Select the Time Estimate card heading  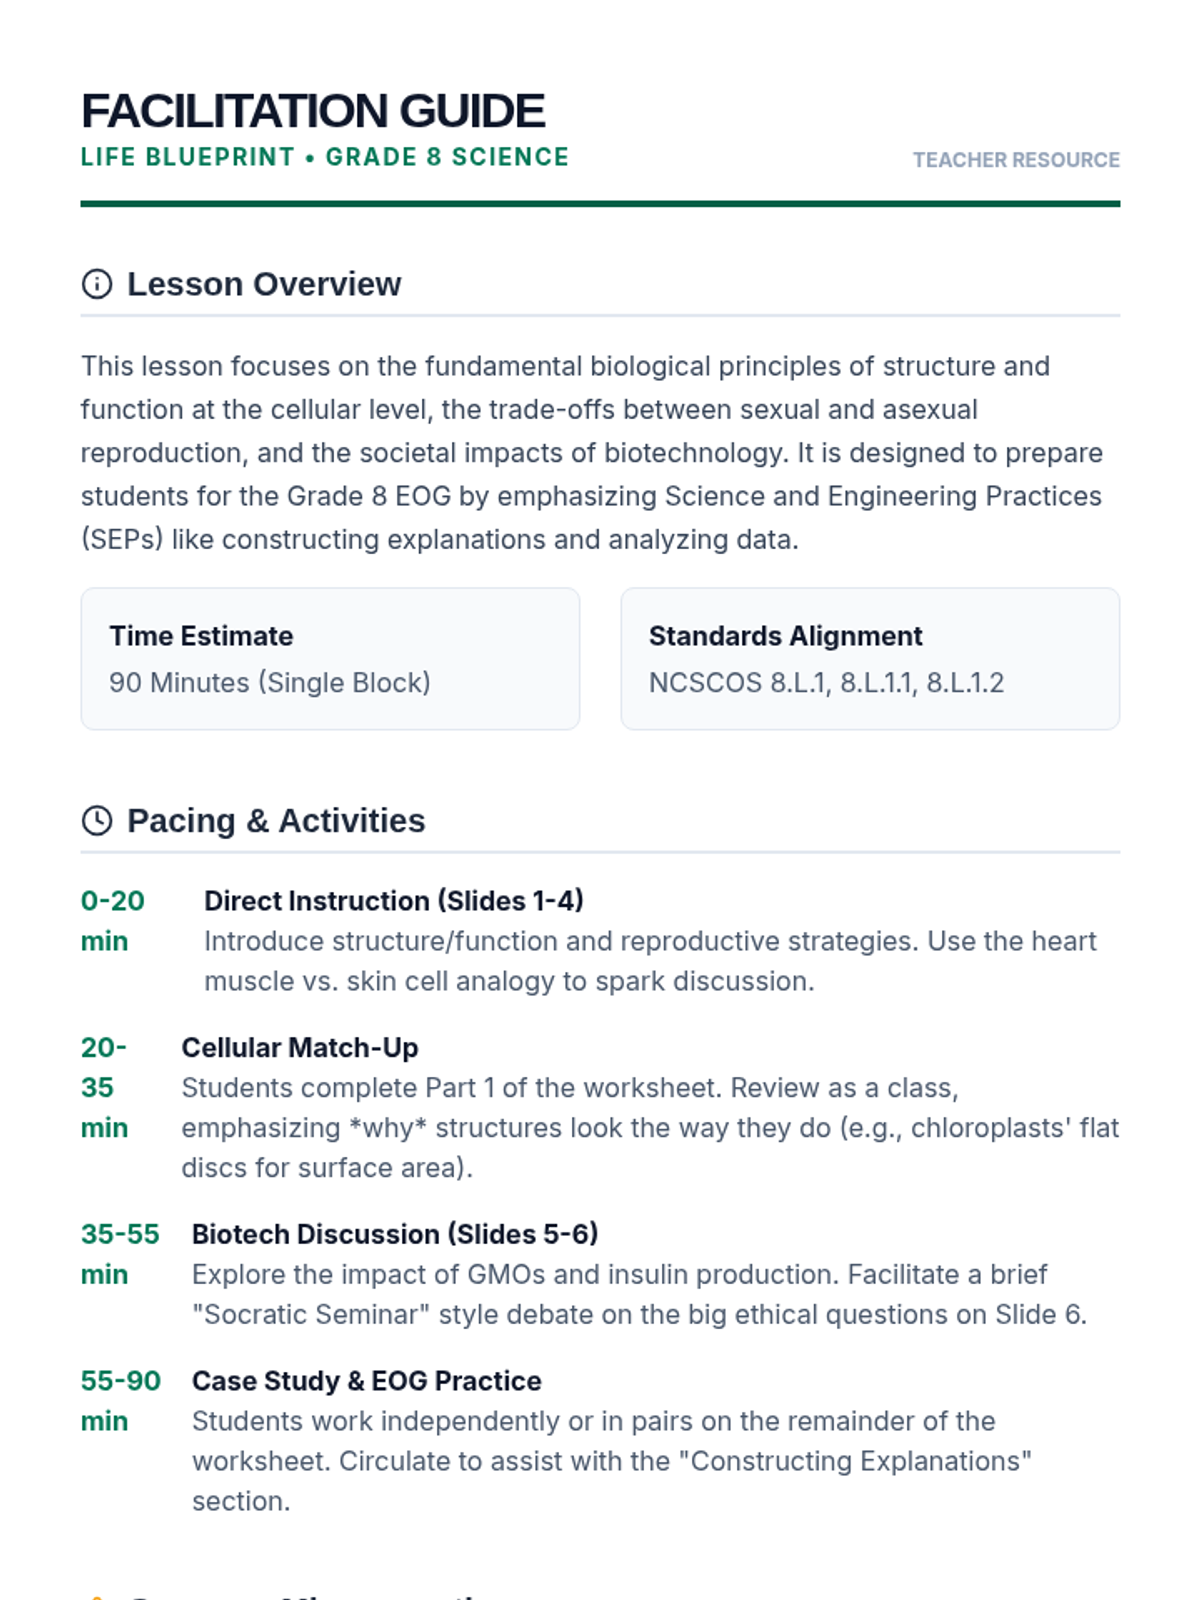pyautogui.click(x=201, y=636)
